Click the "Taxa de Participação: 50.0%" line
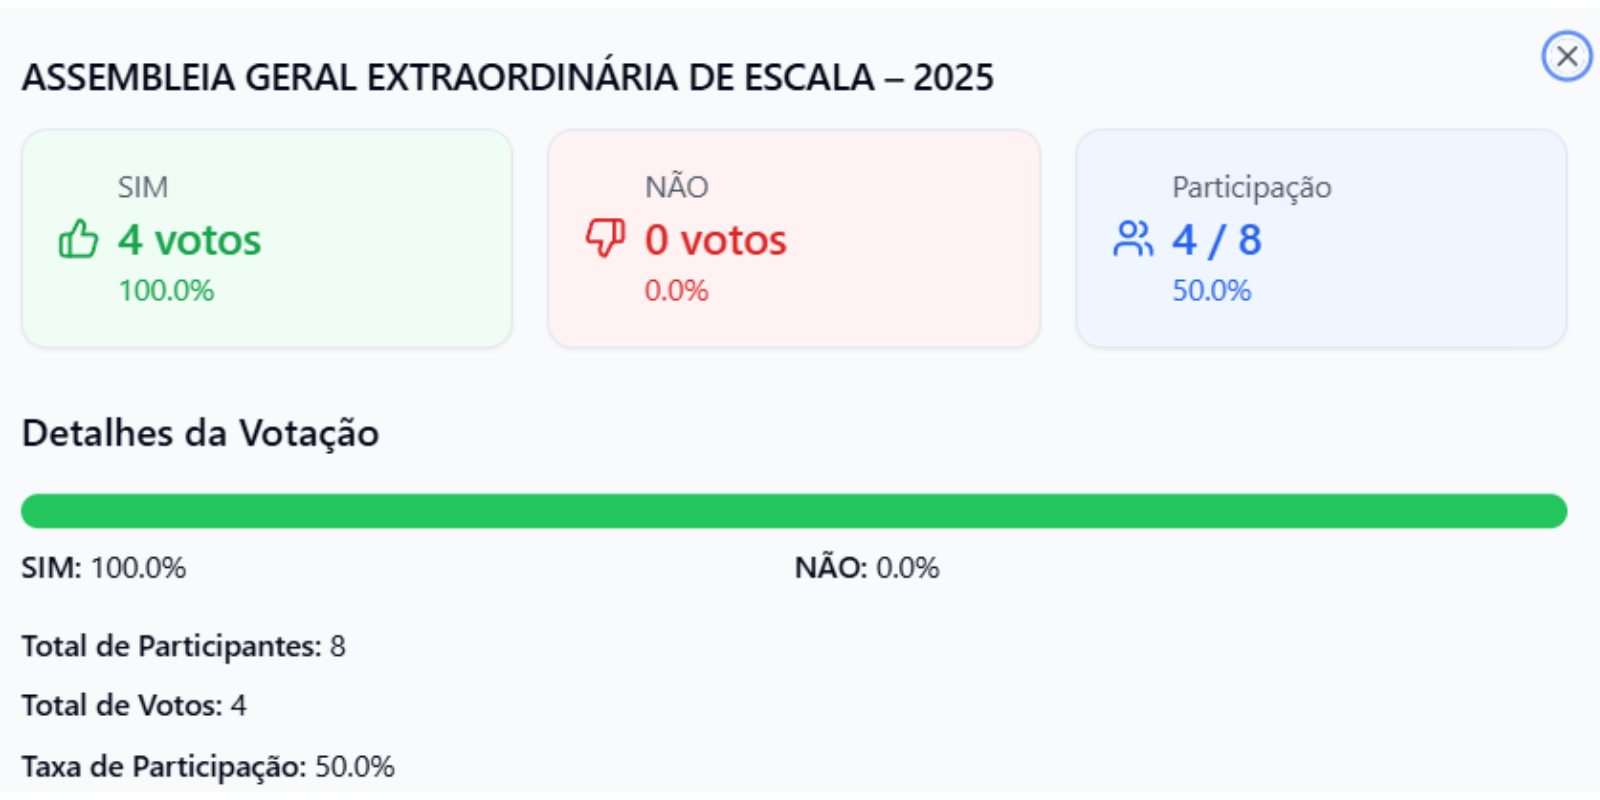The width and height of the screenshot is (1600, 800). (x=208, y=767)
